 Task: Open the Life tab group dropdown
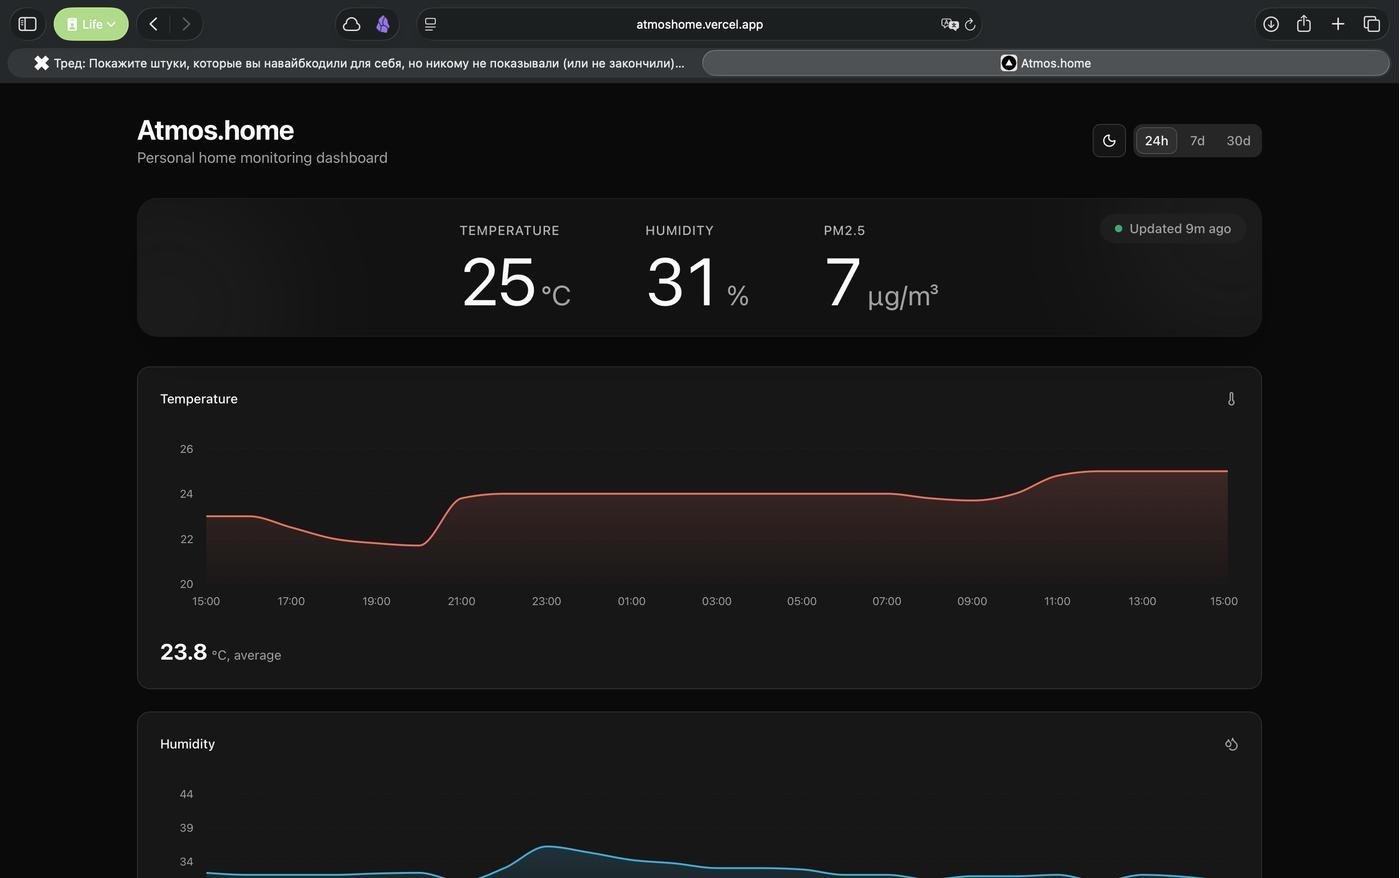click(x=91, y=24)
